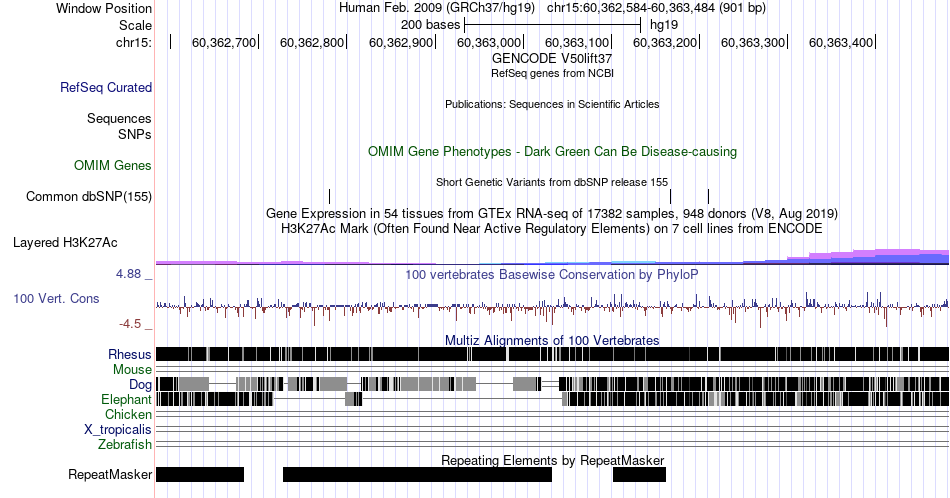Image resolution: width=950 pixels, height=498 pixels.
Task: Click the dbSNP variant tick just after 60,363,200
Action: 708,196
